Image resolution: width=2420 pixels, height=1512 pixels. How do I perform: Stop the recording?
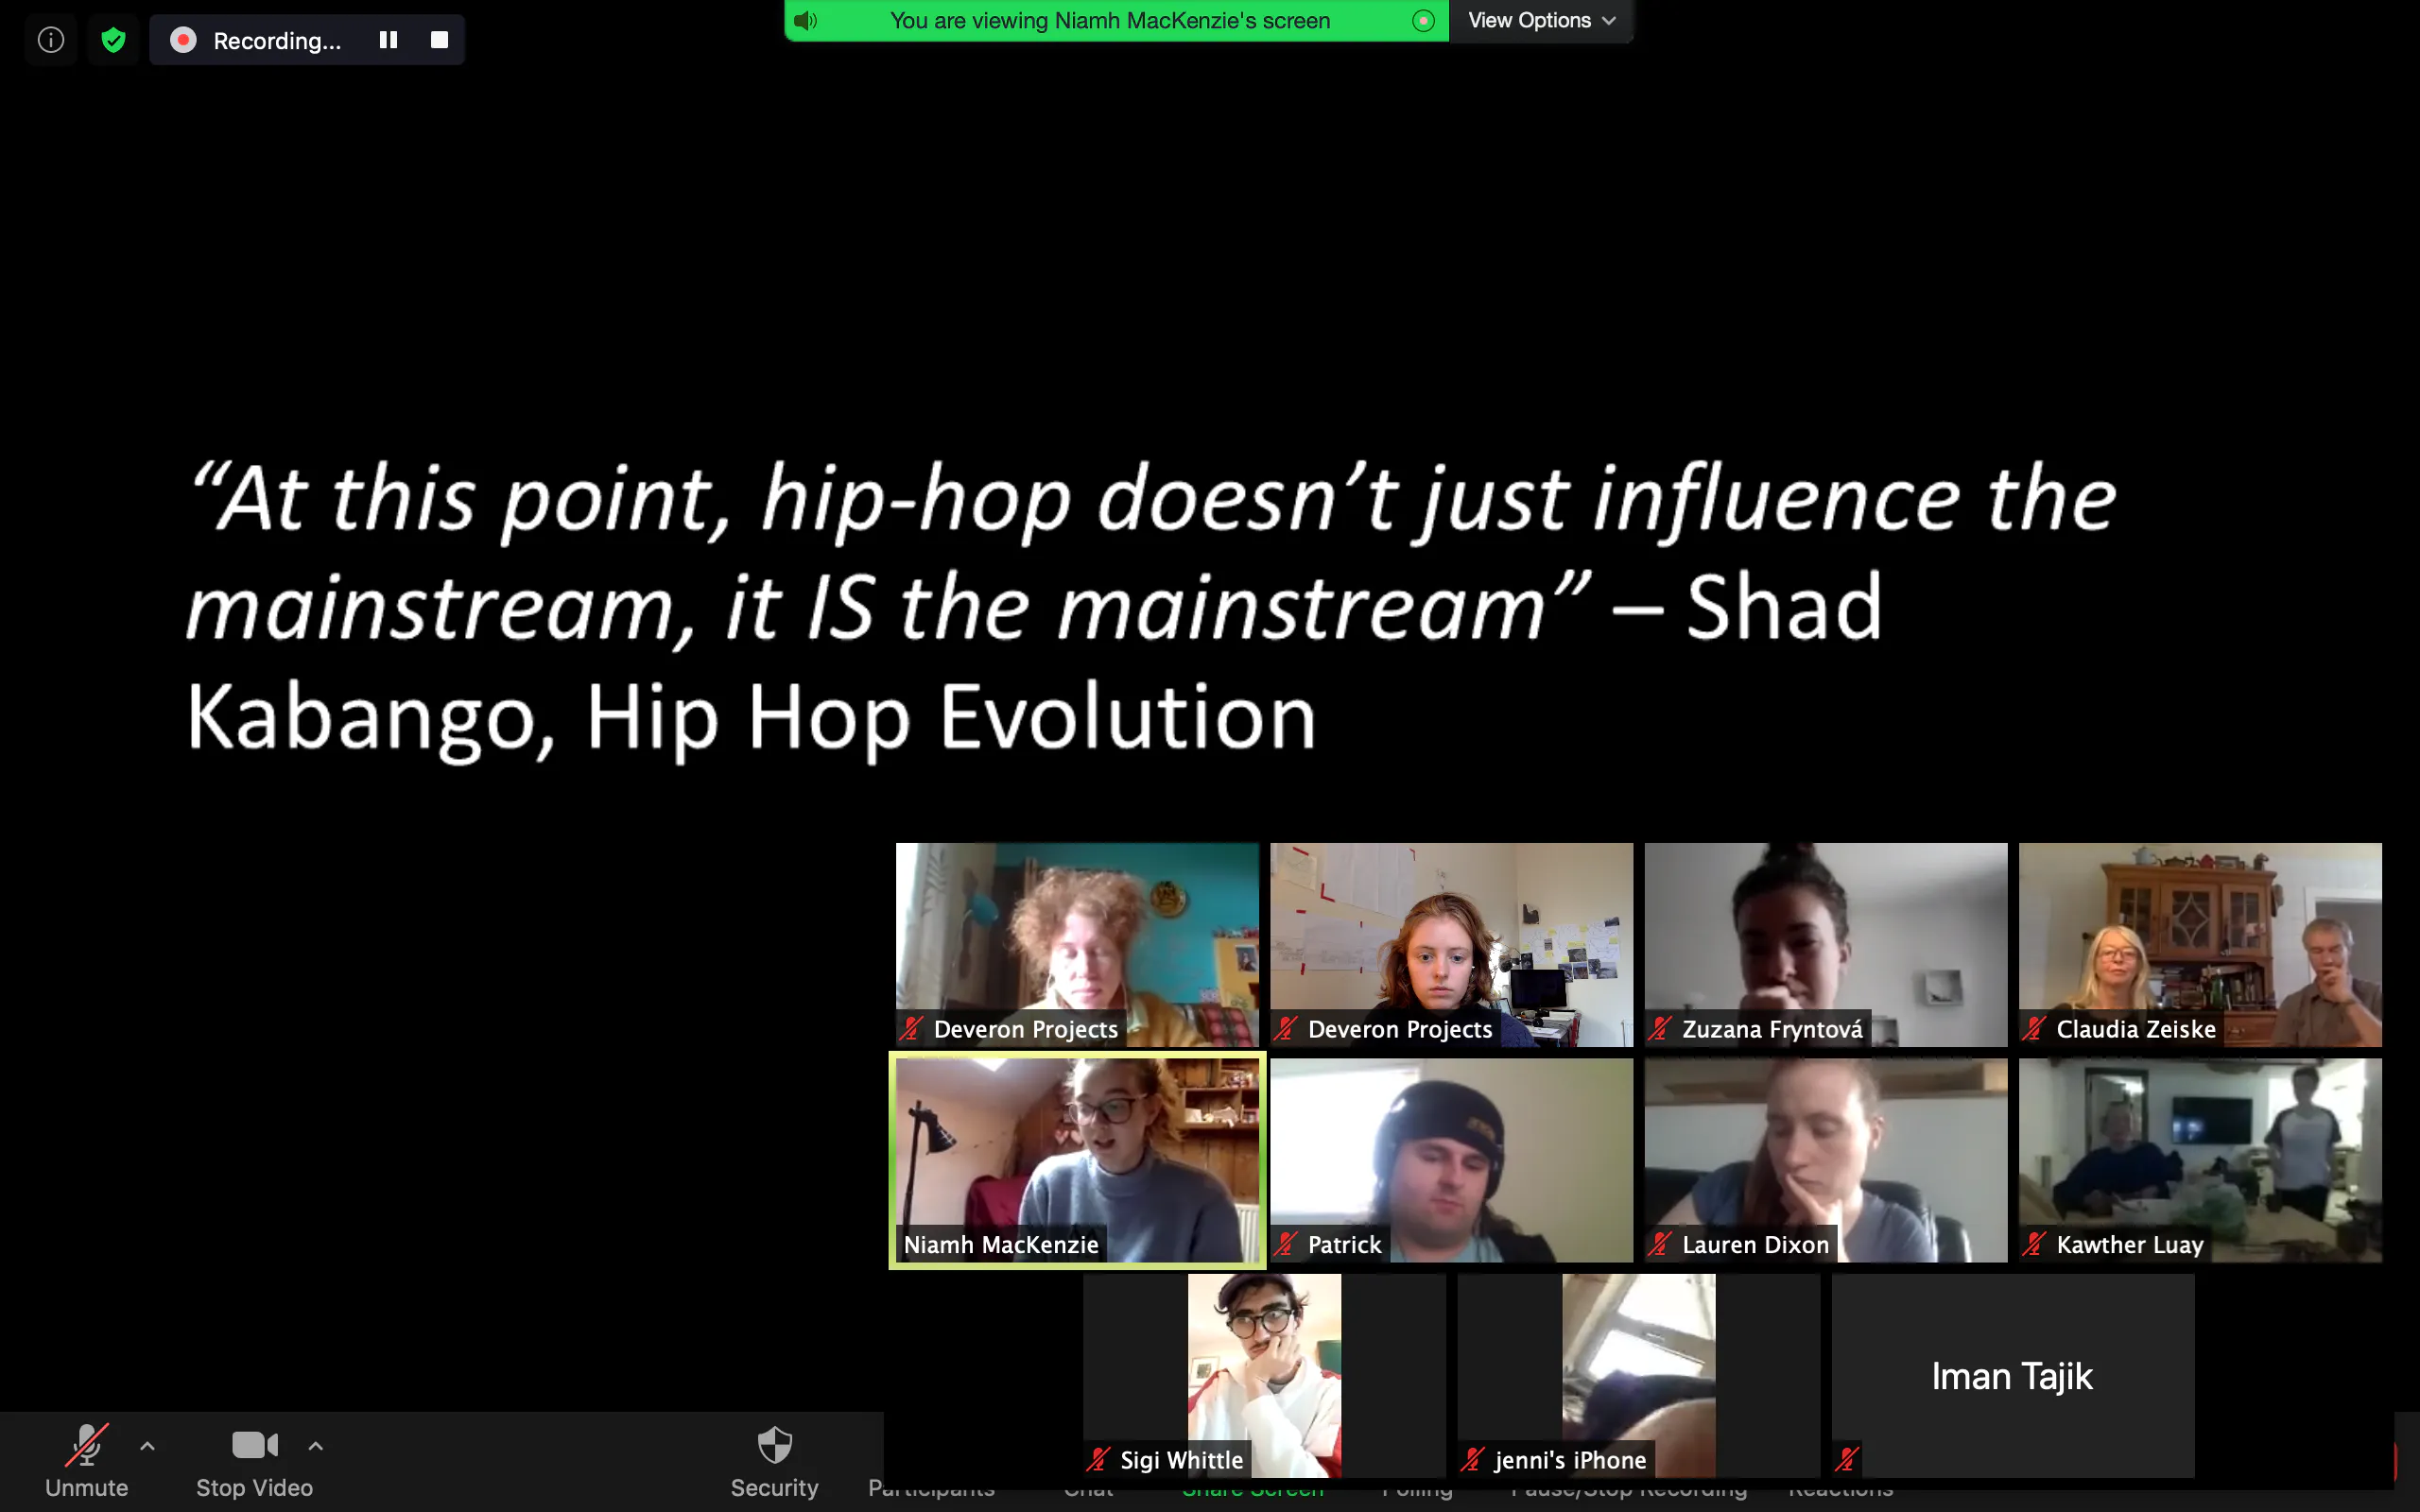(439, 40)
